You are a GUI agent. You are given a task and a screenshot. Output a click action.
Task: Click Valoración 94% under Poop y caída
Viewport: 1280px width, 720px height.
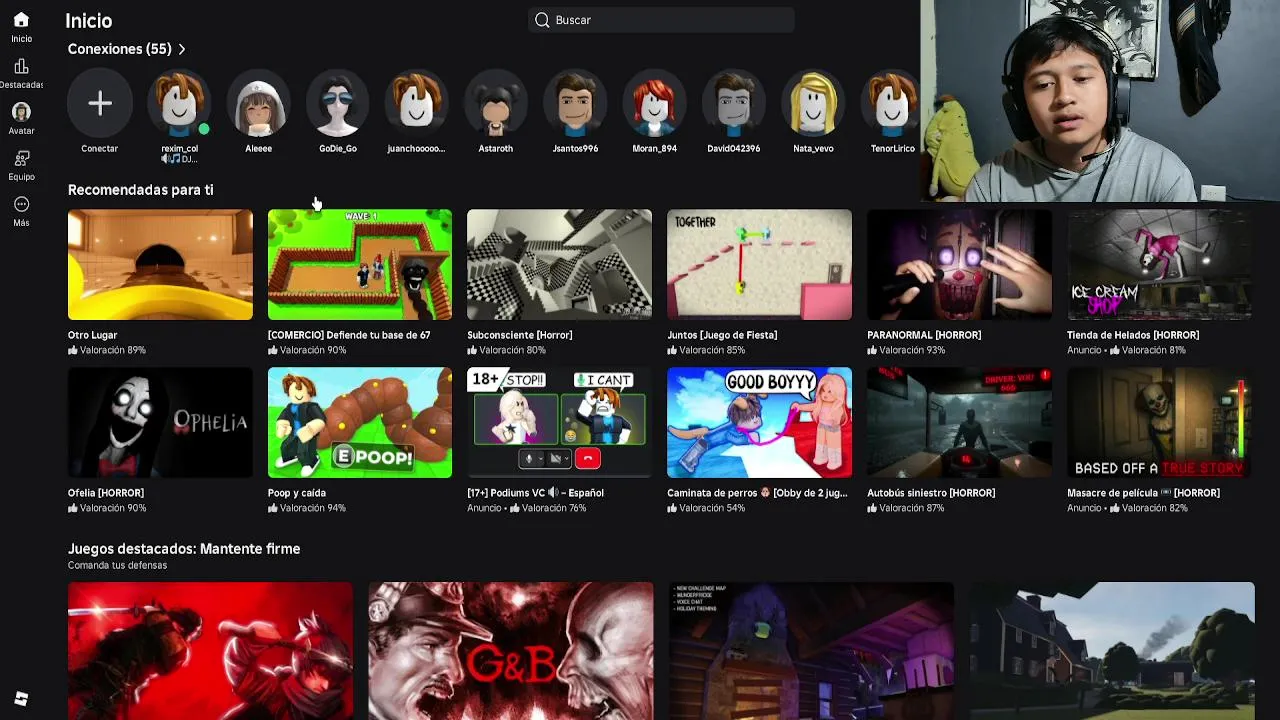click(x=307, y=508)
